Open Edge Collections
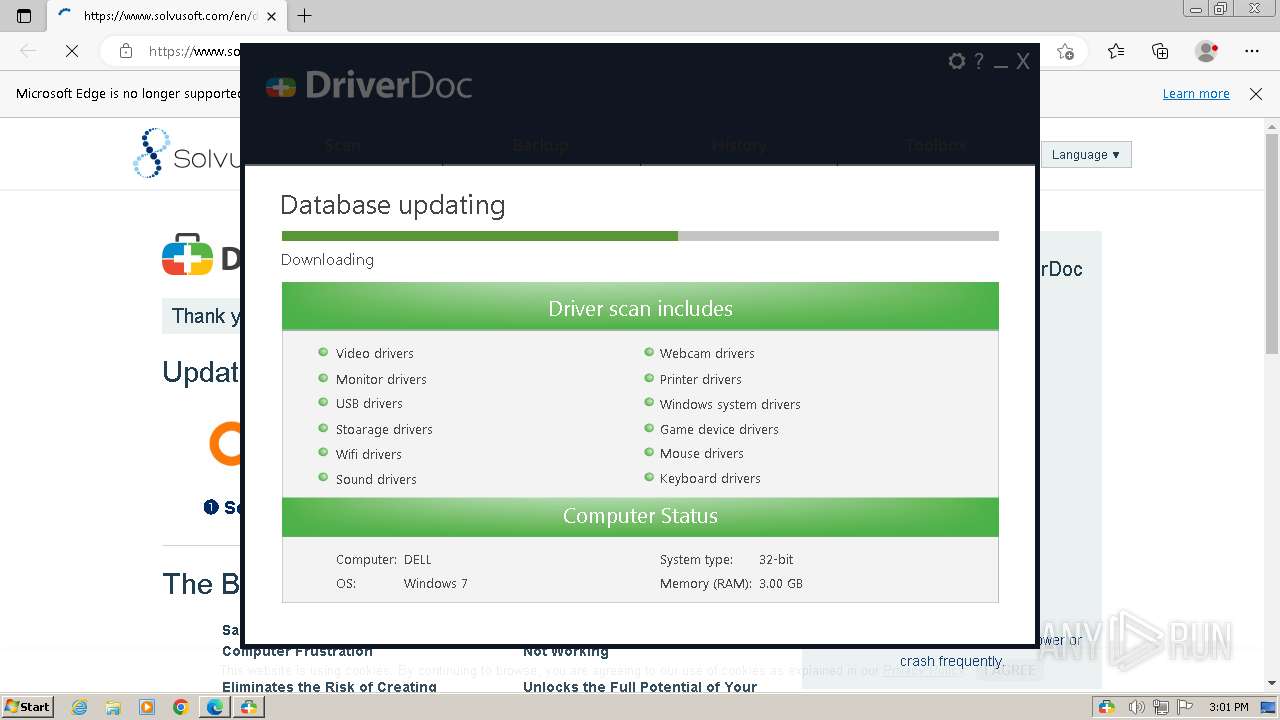Image resolution: width=1280 pixels, height=720 pixels. 1160,51
